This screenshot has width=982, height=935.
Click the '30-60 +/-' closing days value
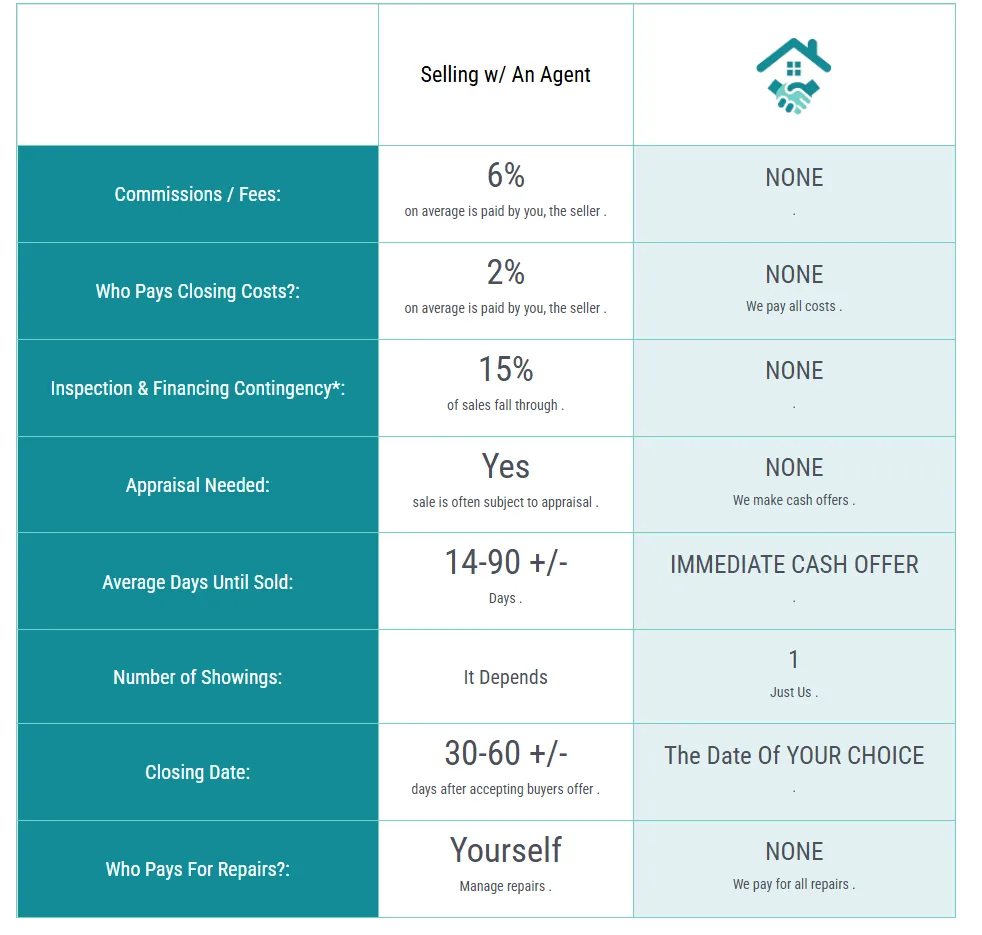coord(505,753)
